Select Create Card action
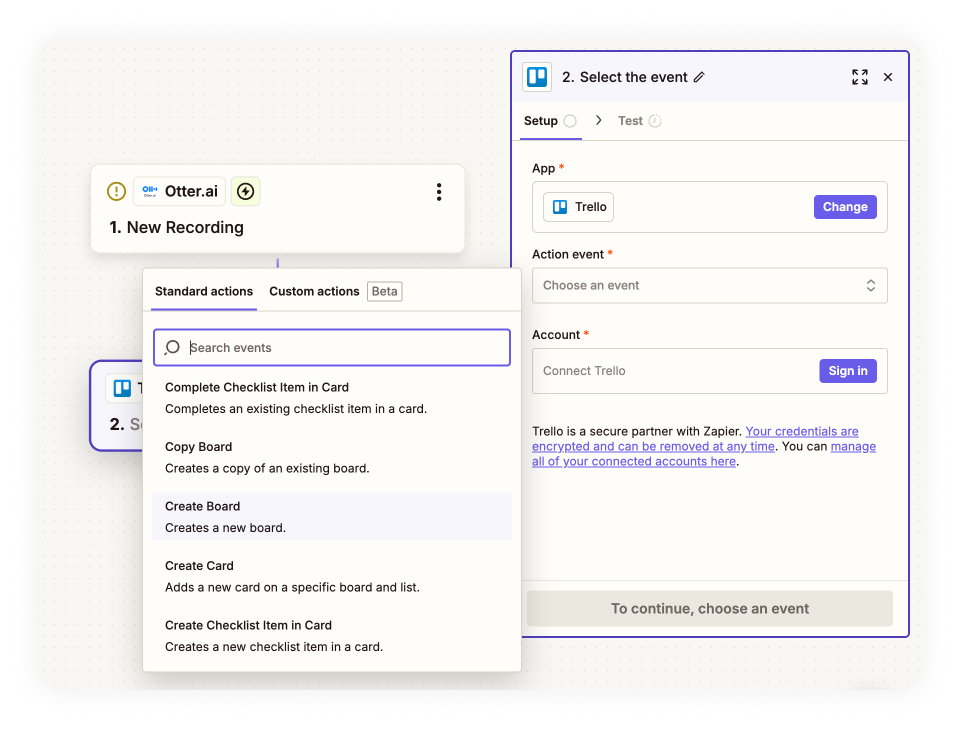The image size is (961, 729). tap(331, 576)
